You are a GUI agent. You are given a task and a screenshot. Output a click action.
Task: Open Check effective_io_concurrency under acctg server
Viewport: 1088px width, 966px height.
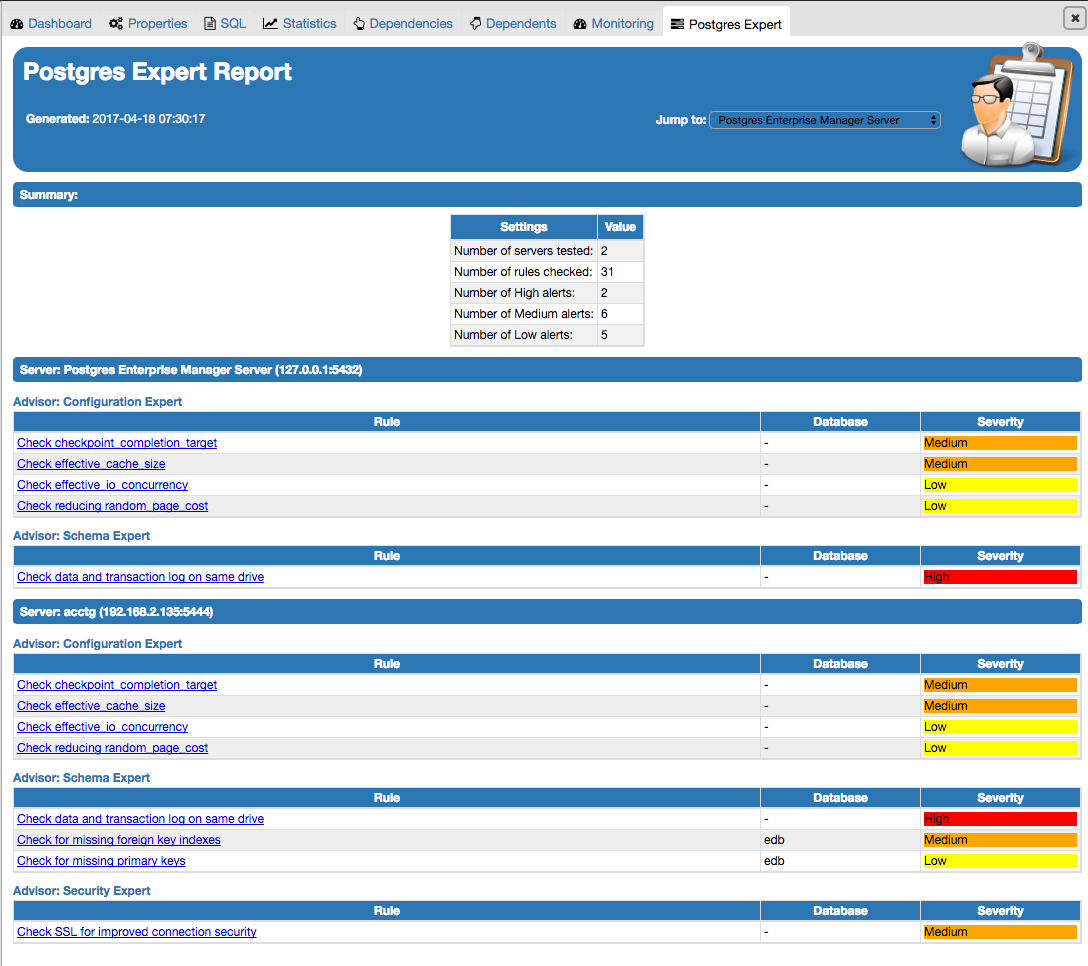(102, 727)
